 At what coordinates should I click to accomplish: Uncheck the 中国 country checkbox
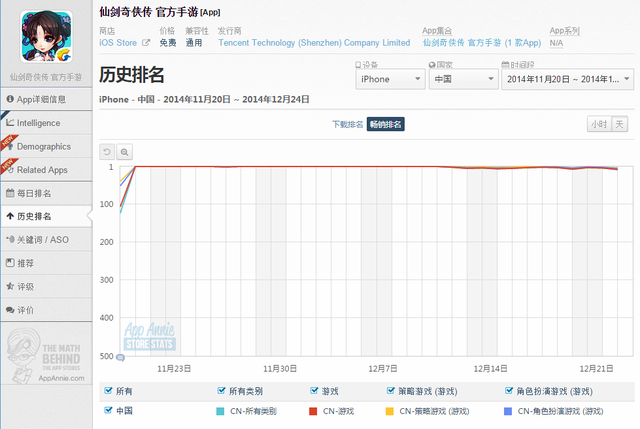(108, 410)
